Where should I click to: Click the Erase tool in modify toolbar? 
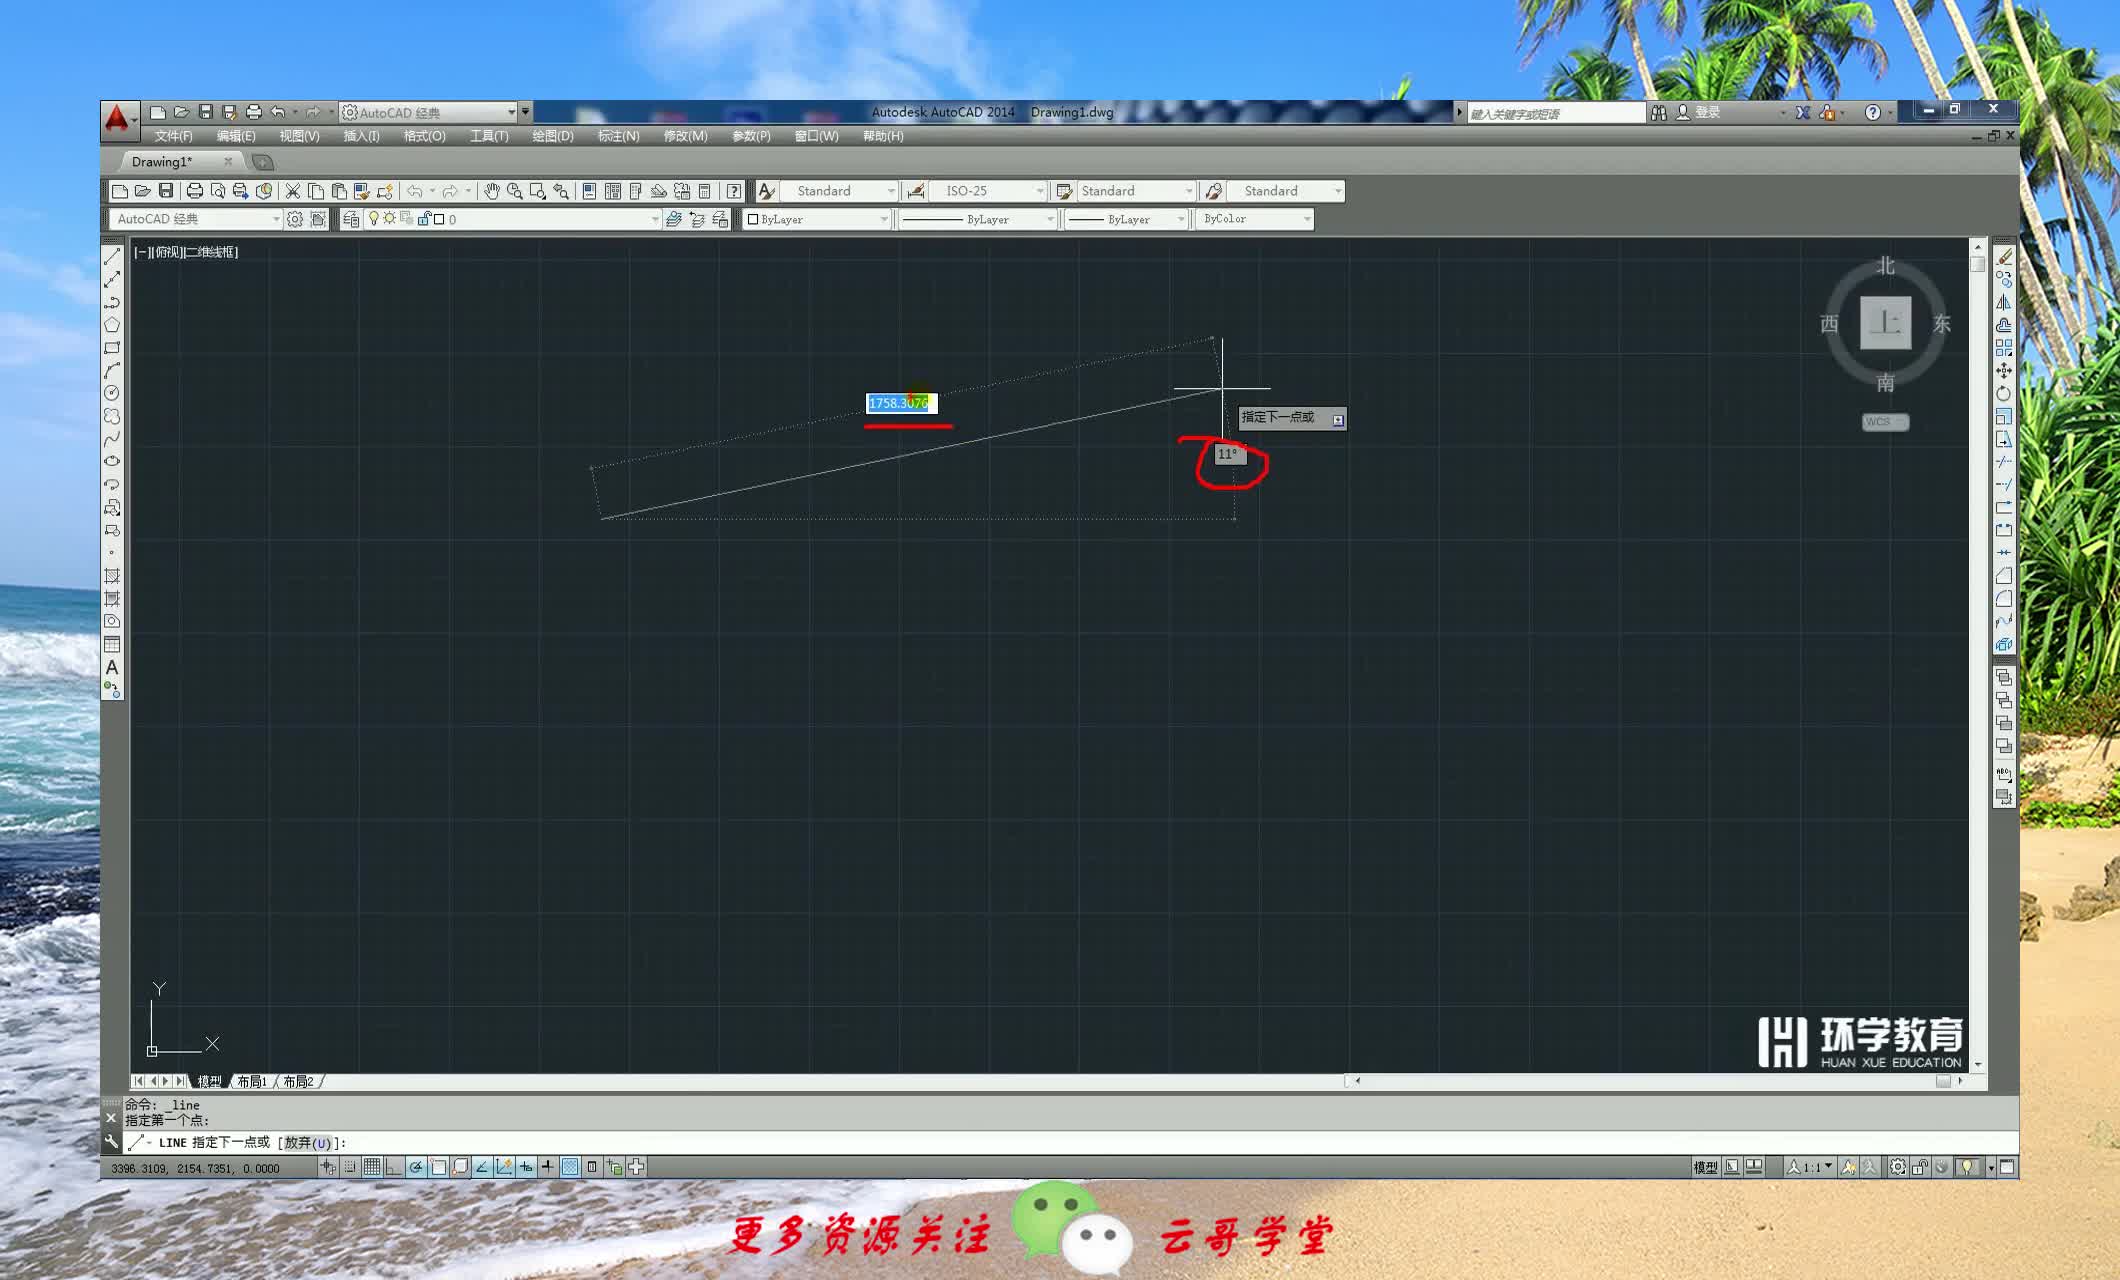(x=2004, y=257)
